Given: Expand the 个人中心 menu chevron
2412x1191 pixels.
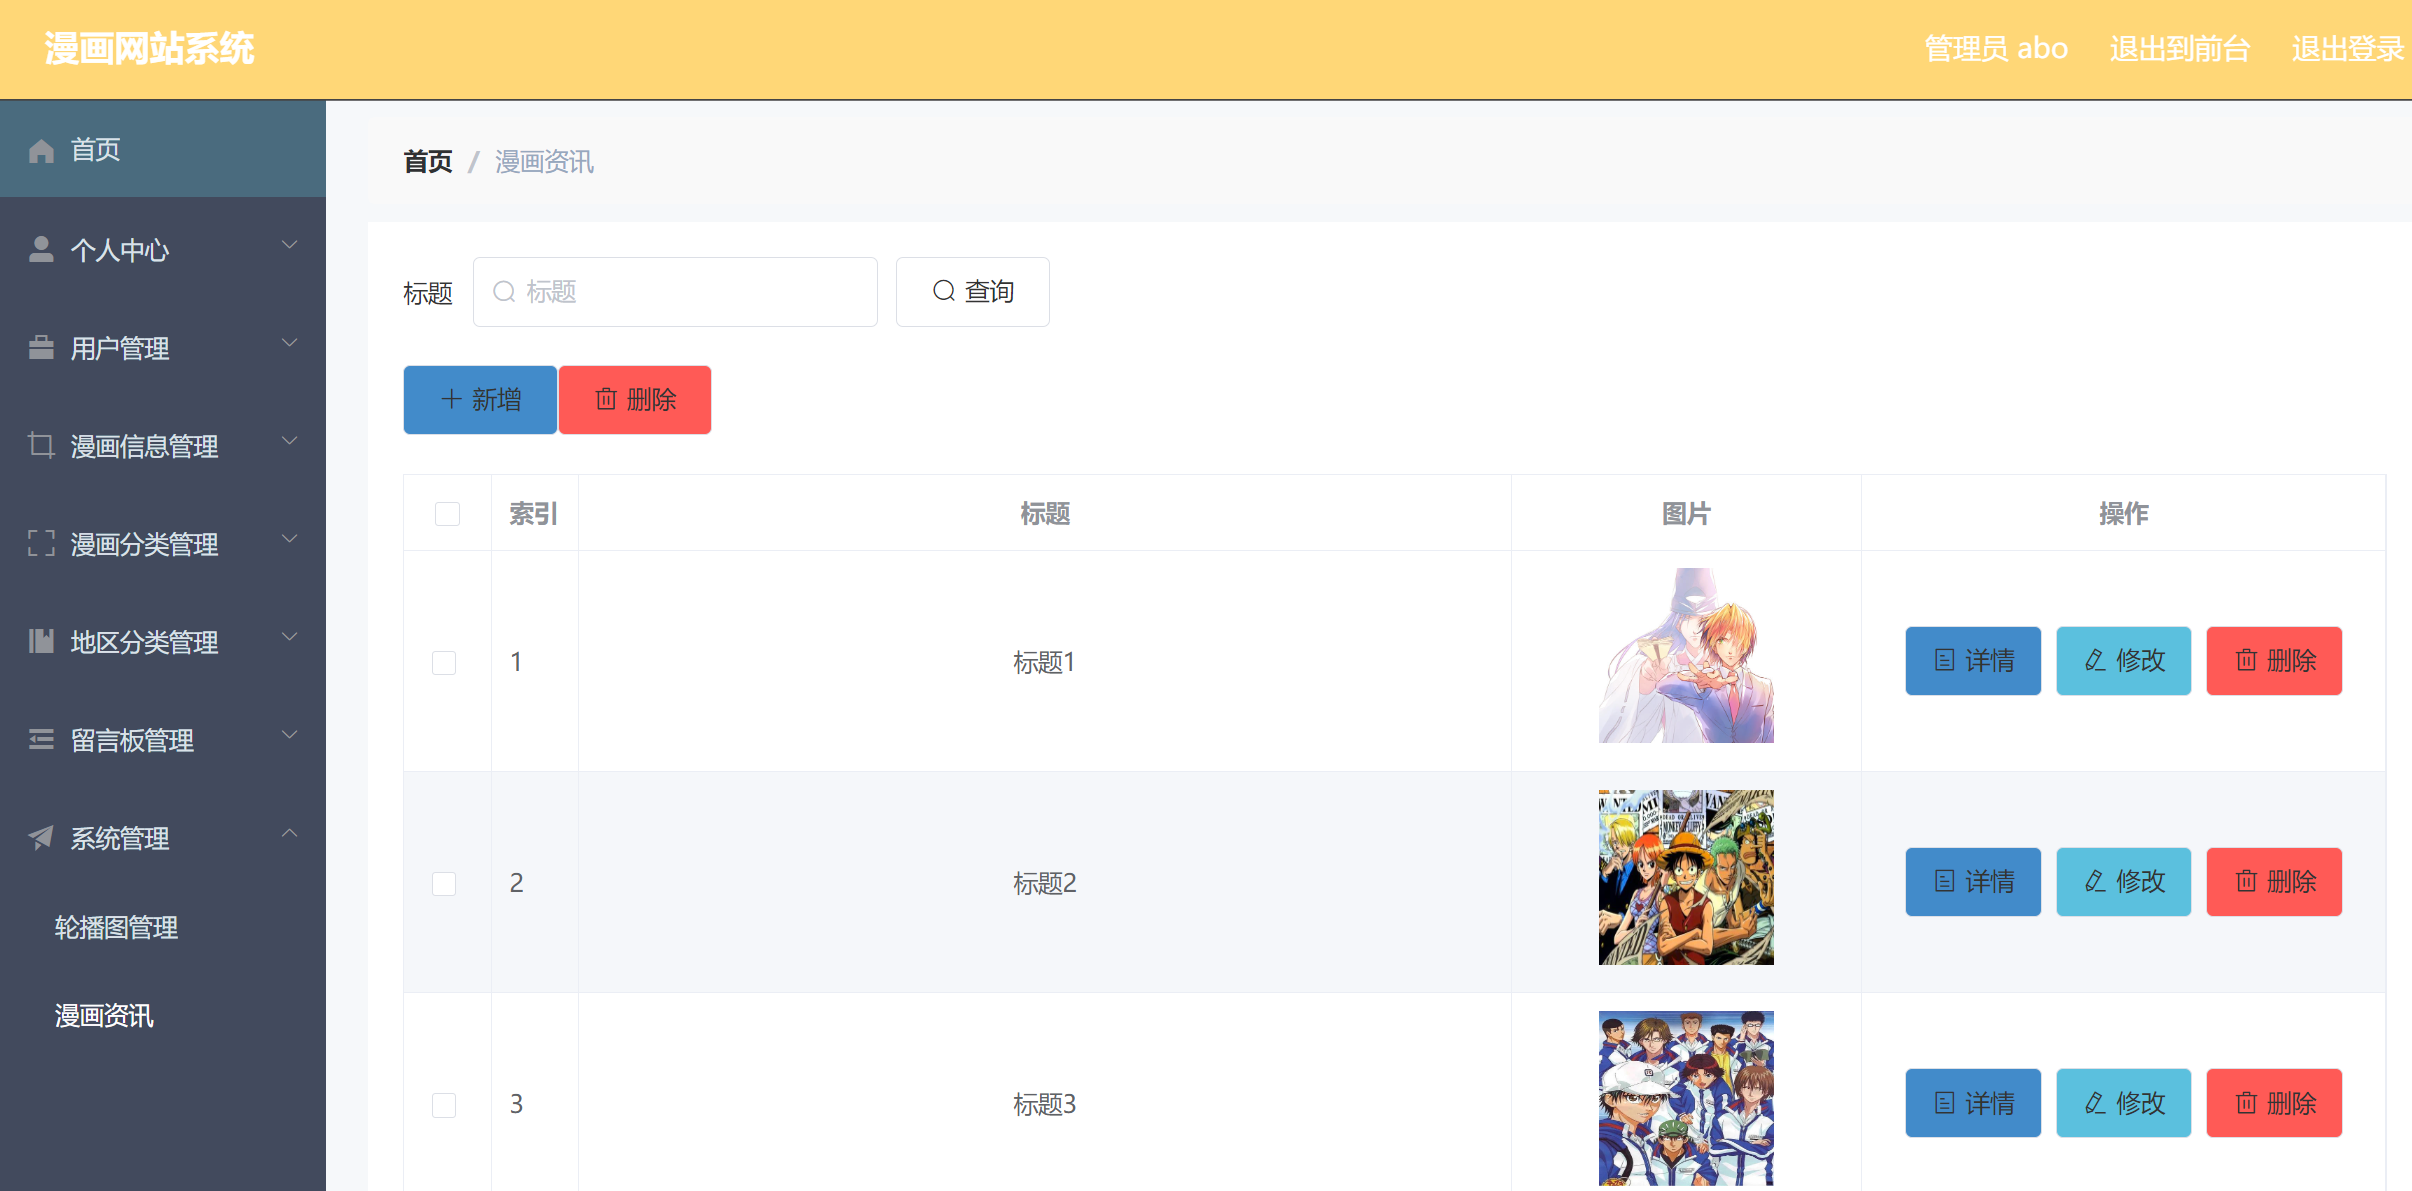Looking at the screenshot, I should tap(289, 245).
